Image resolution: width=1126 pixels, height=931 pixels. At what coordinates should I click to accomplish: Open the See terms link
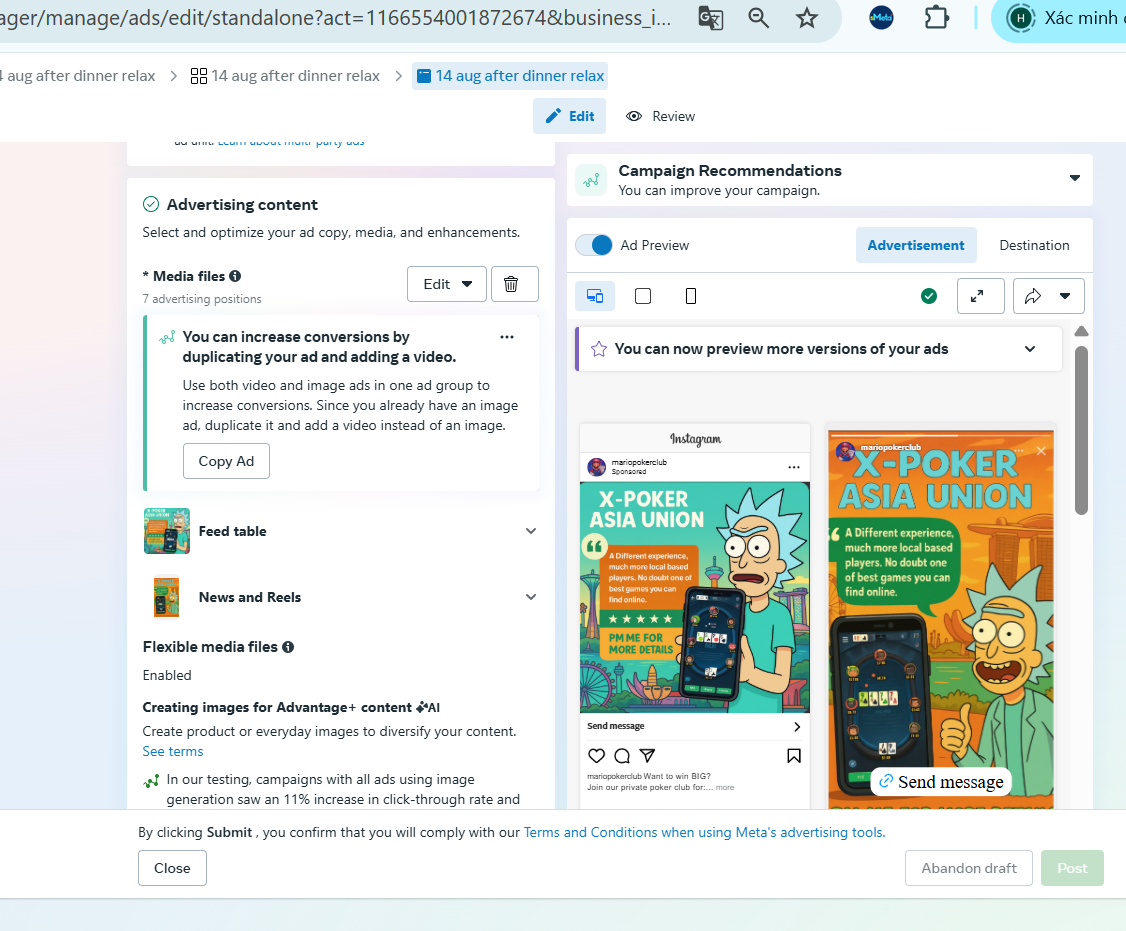pos(172,751)
